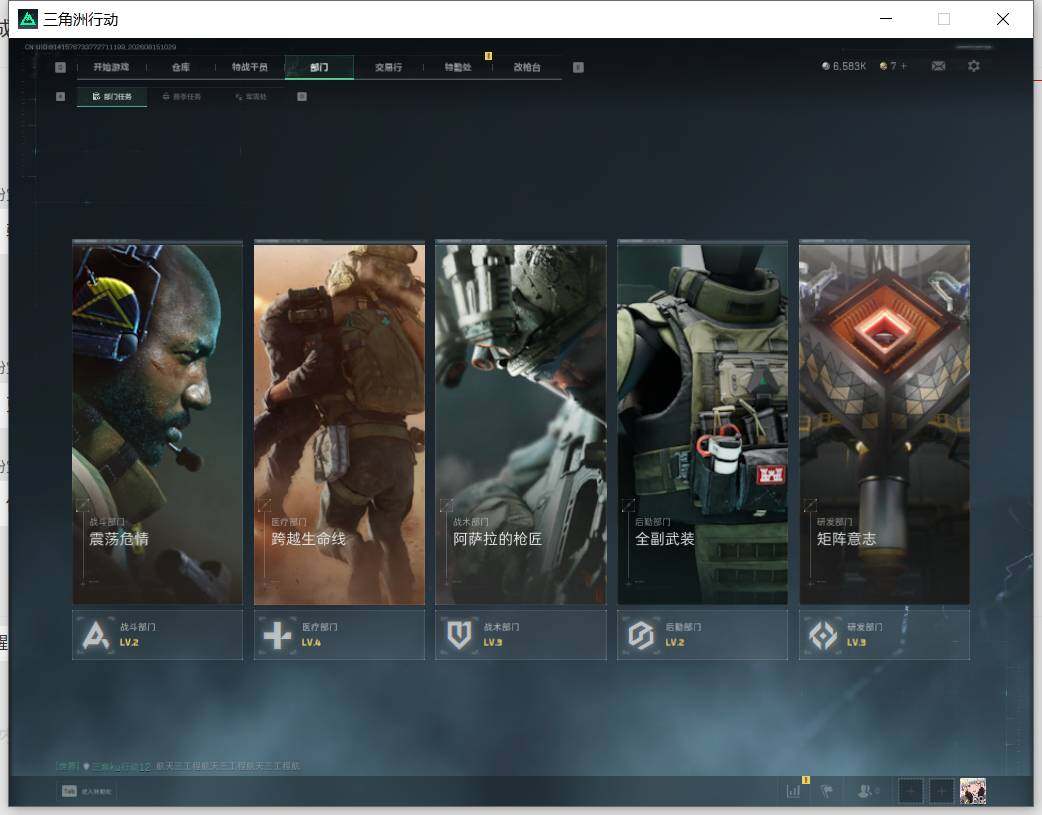Open the 开始游戏 tab
The image size is (1042, 815).
(111, 67)
